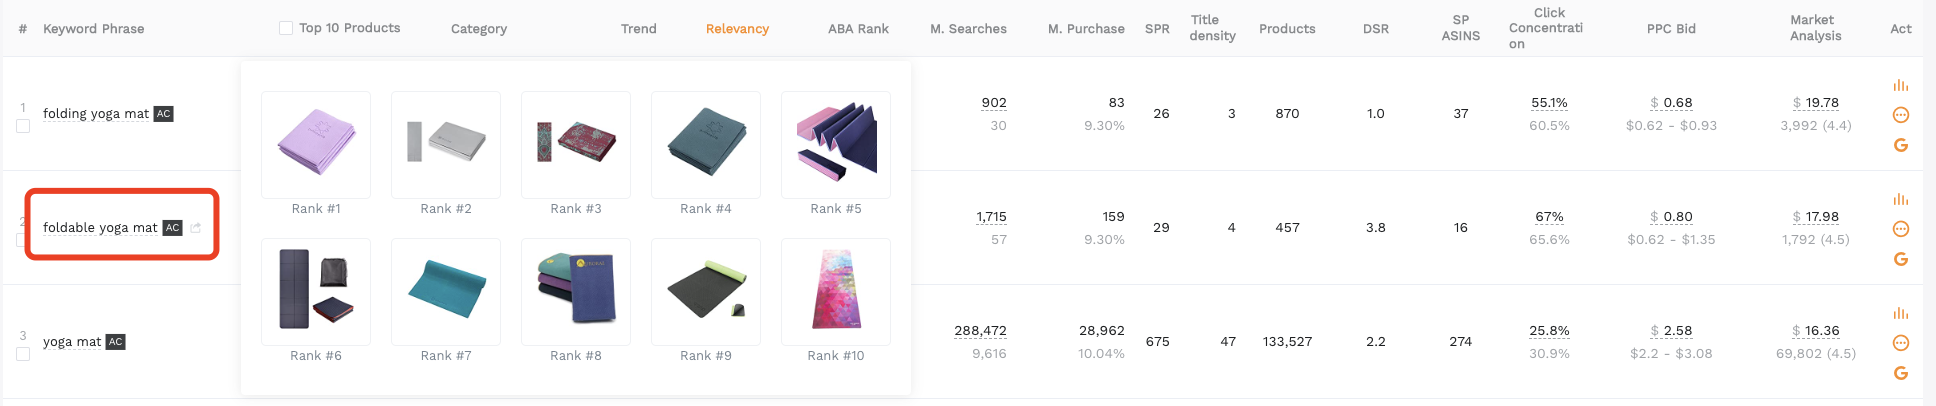Viewport: 1936px width, 406px height.
Task: Click the ABA Rank column header
Action: pos(858,29)
